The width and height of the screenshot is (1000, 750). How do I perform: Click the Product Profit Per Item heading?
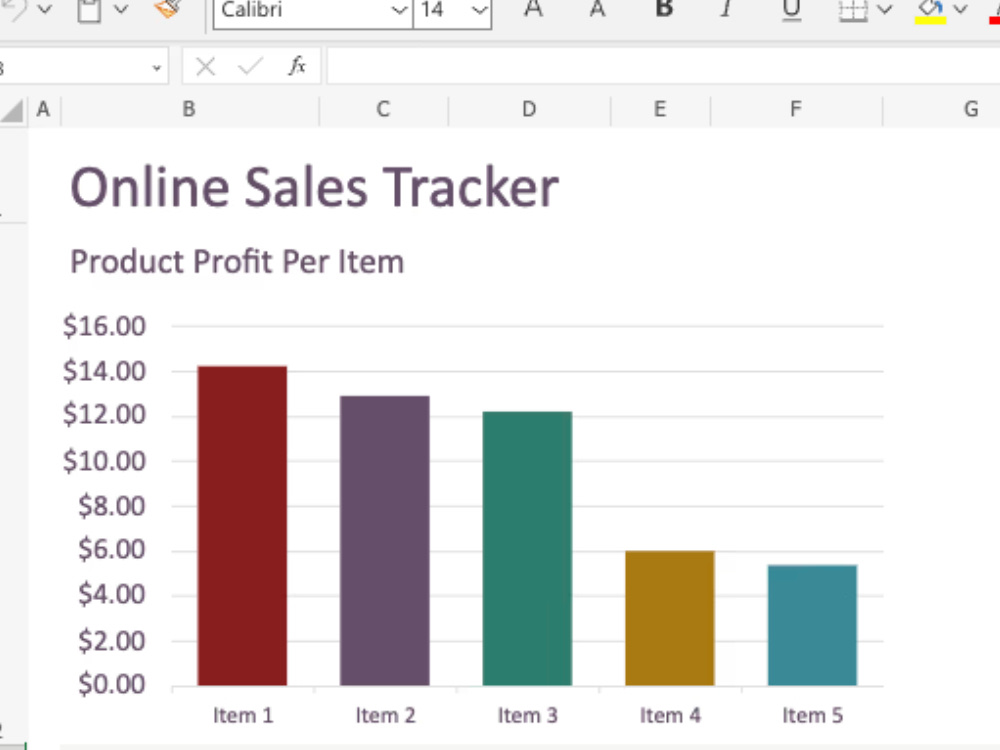(237, 261)
